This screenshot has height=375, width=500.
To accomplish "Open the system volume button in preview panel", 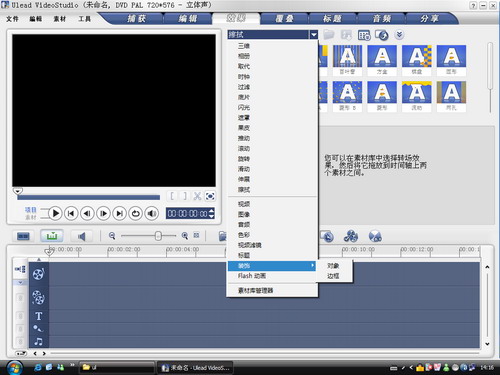I will (x=152, y=213).
